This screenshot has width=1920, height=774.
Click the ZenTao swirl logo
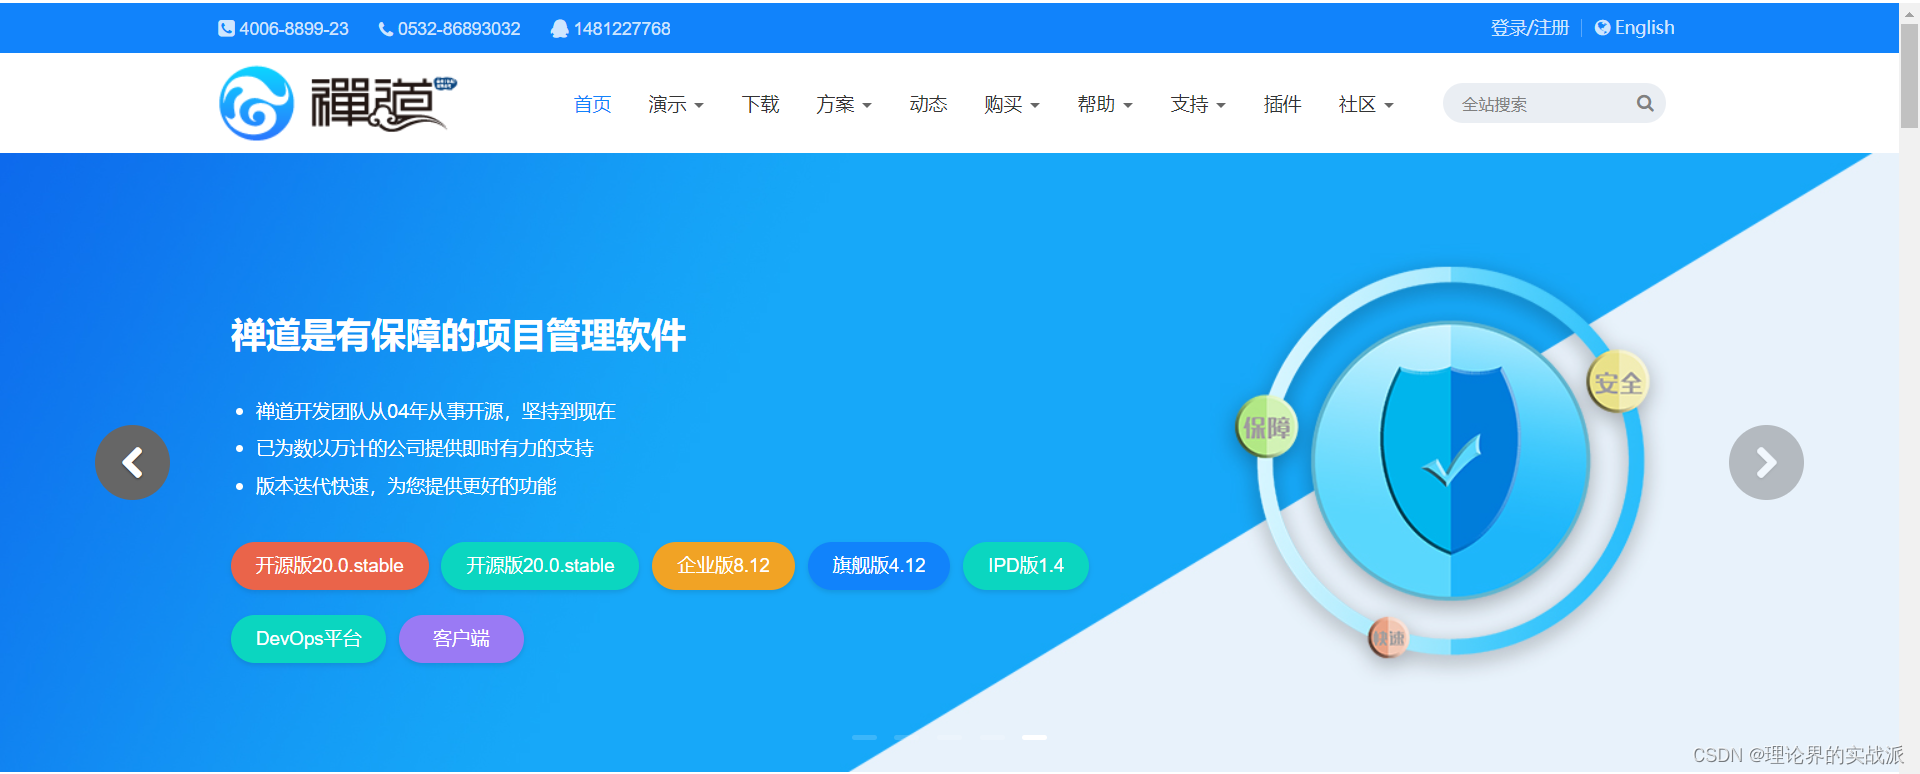click(x=257, y=103)
